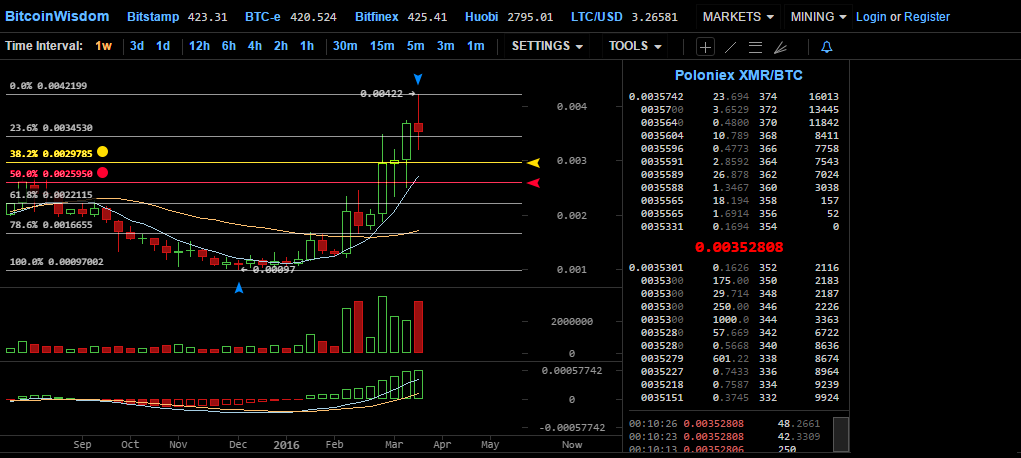1021x458 pixels.
Task: Expand the MARKETS menu
Action: (738, 17)
